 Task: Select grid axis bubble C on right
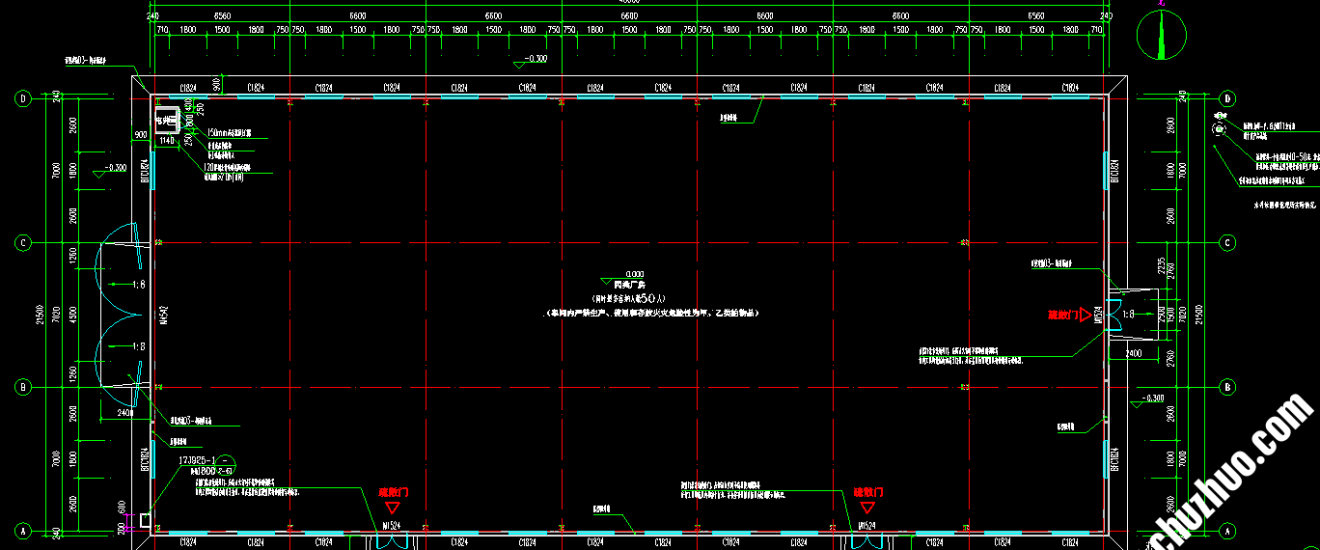[1228, 243]
